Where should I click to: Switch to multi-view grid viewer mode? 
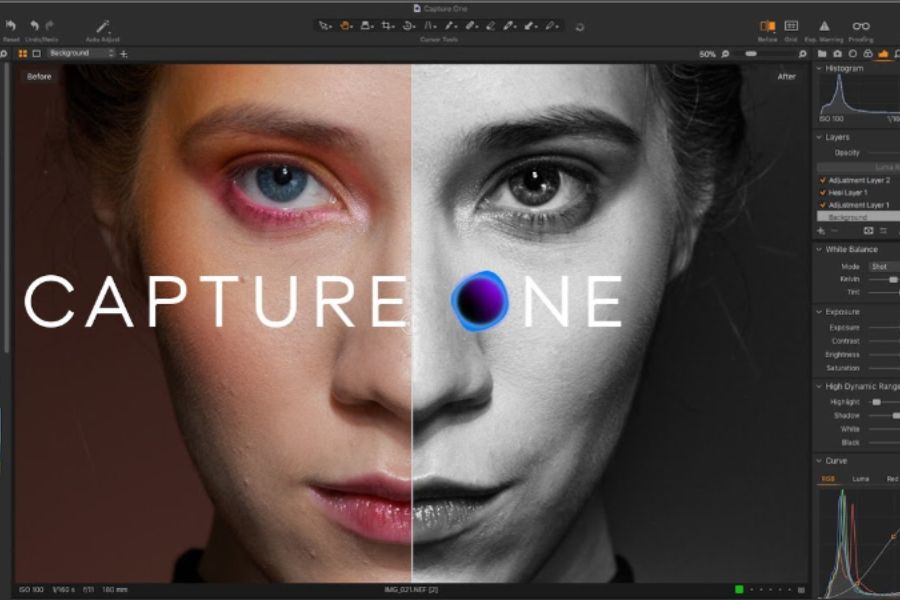23,53
